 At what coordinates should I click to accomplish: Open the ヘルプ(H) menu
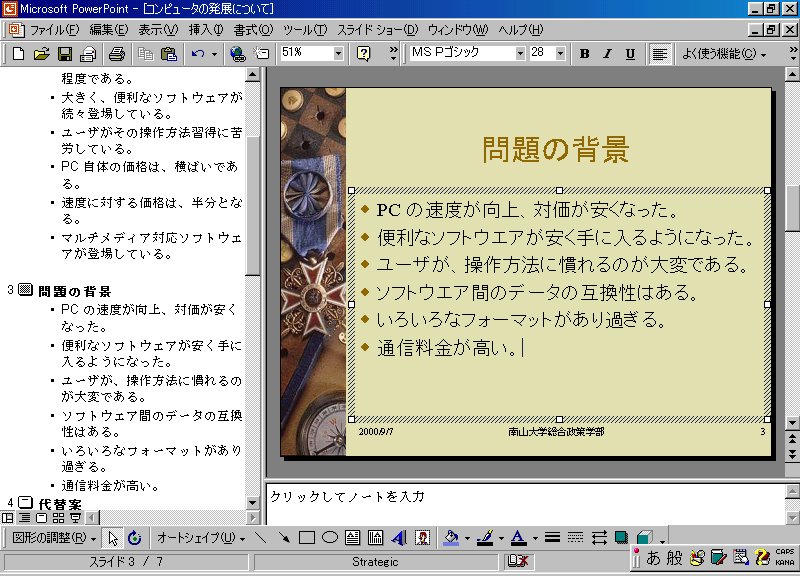click(x=521, y=30)
